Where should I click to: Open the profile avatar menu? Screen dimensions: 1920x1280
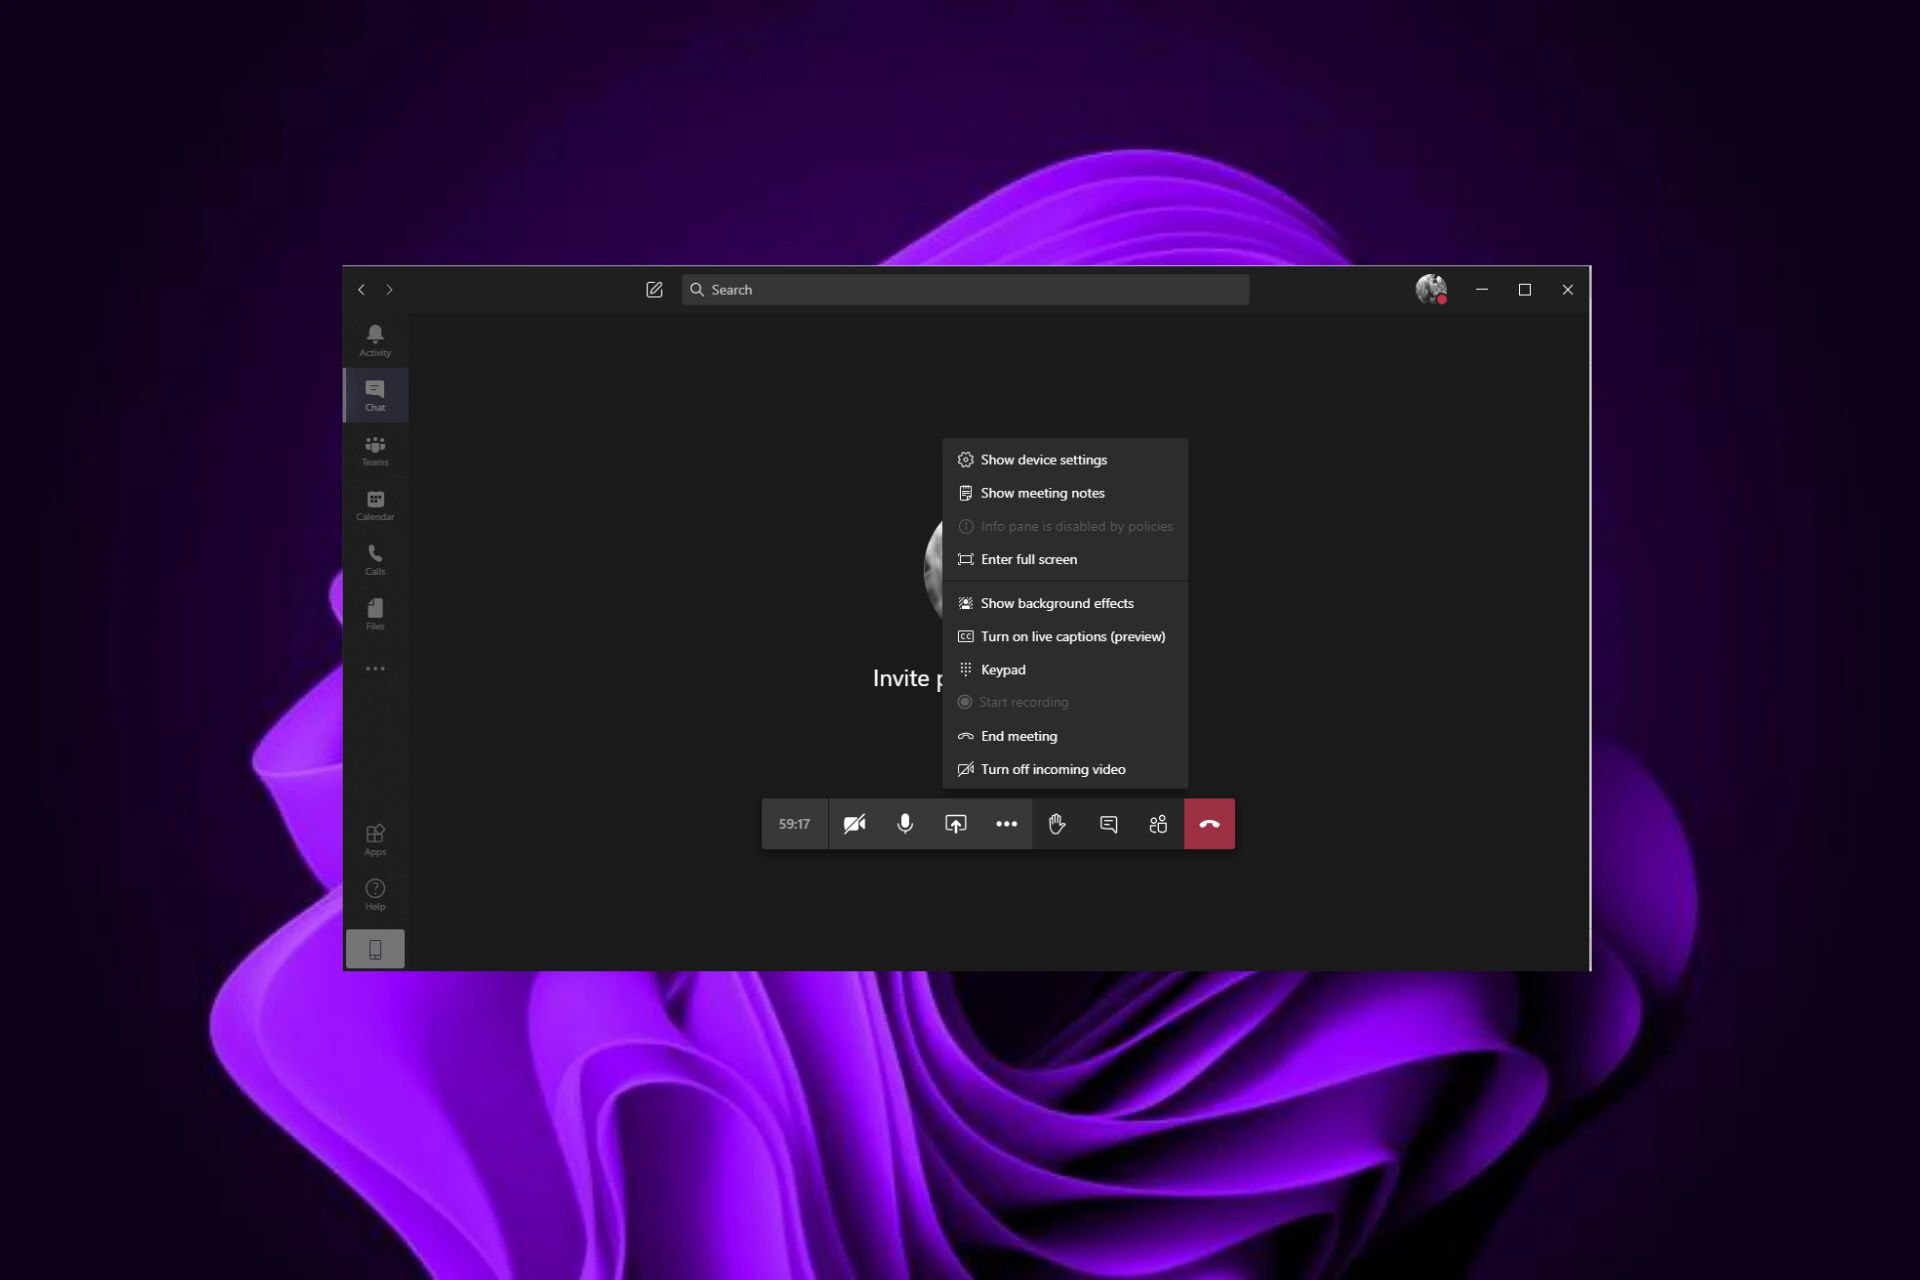coord(1431,289)
